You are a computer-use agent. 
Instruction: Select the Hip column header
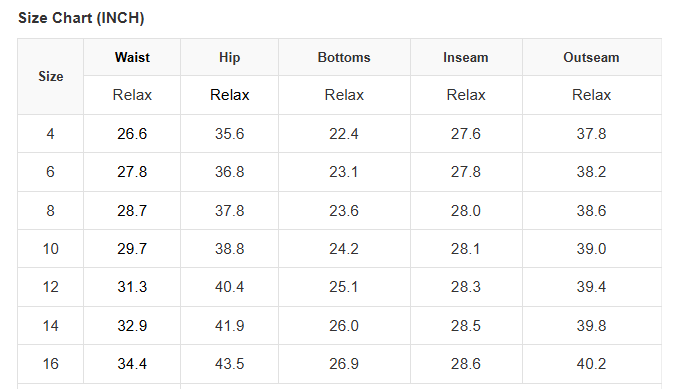[230, 58]
